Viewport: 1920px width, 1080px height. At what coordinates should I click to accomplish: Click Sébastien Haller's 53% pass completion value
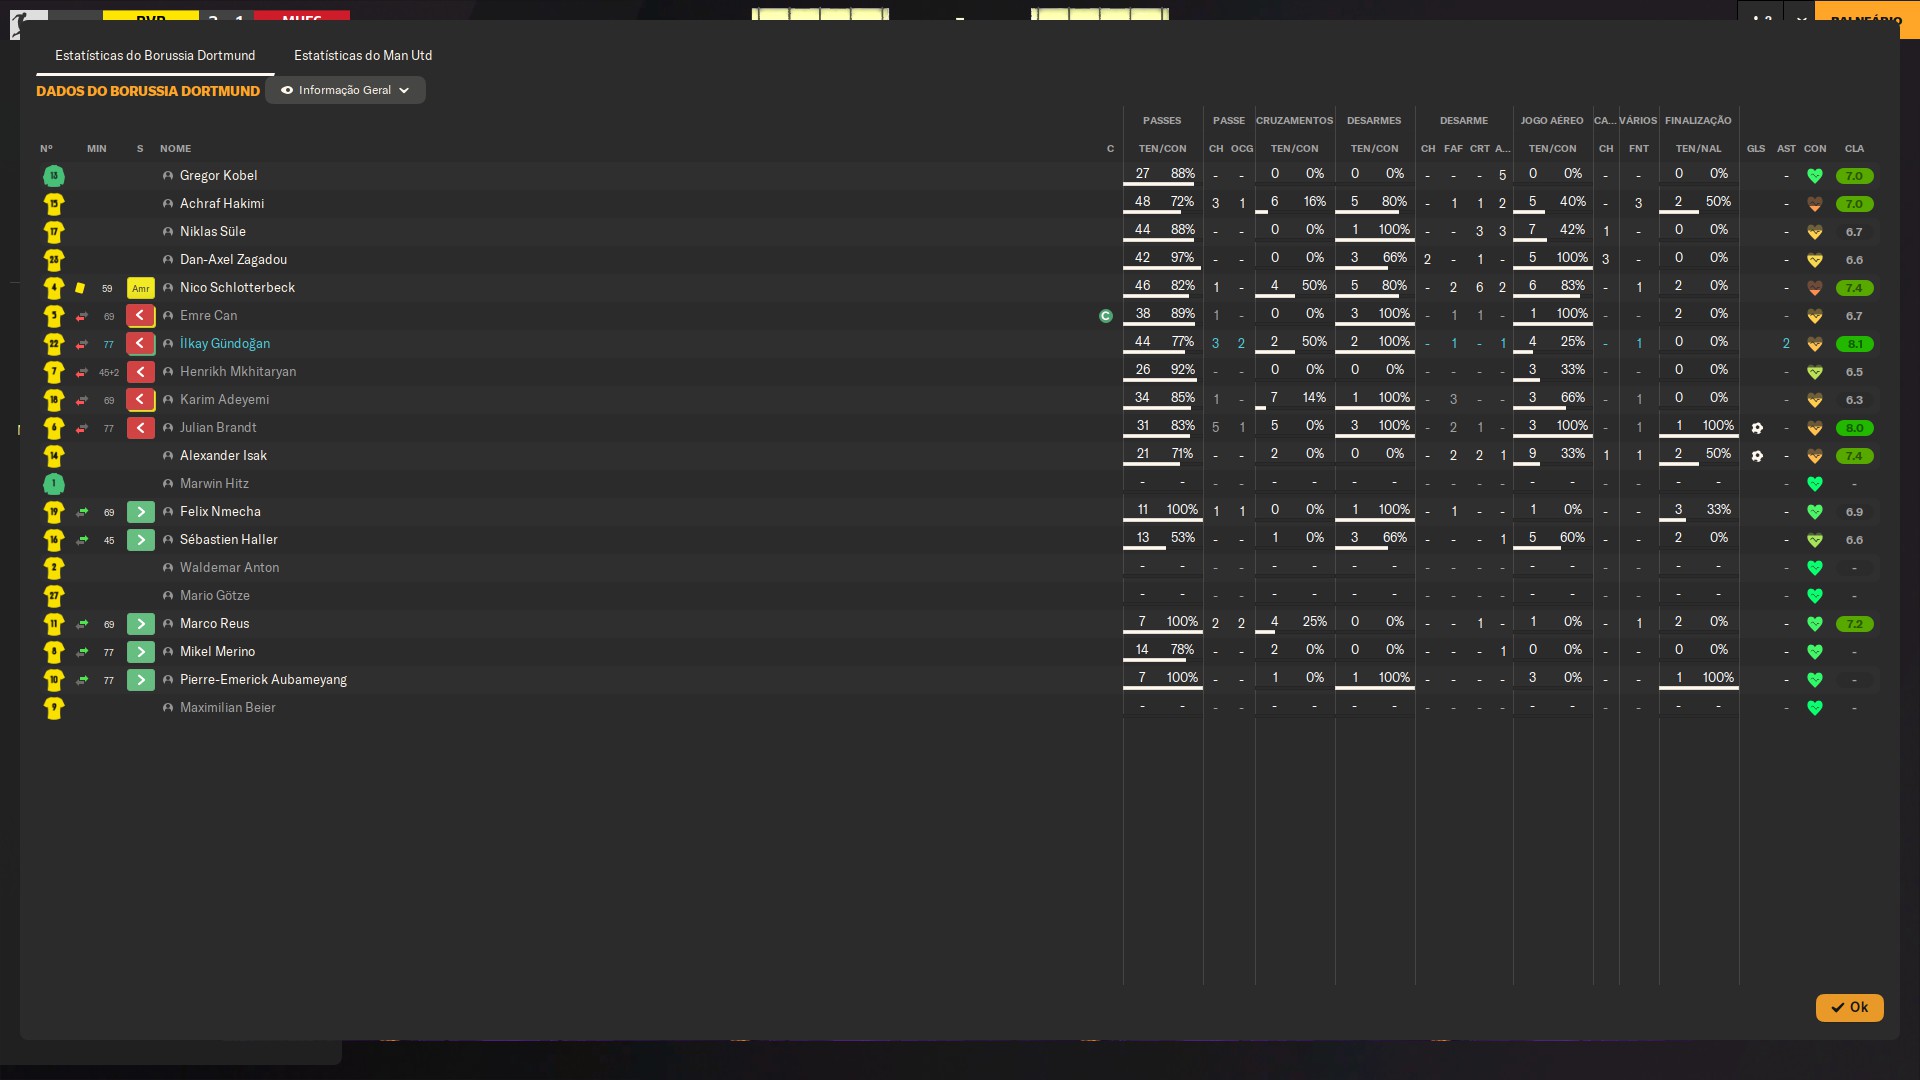tap(1182, 538)
